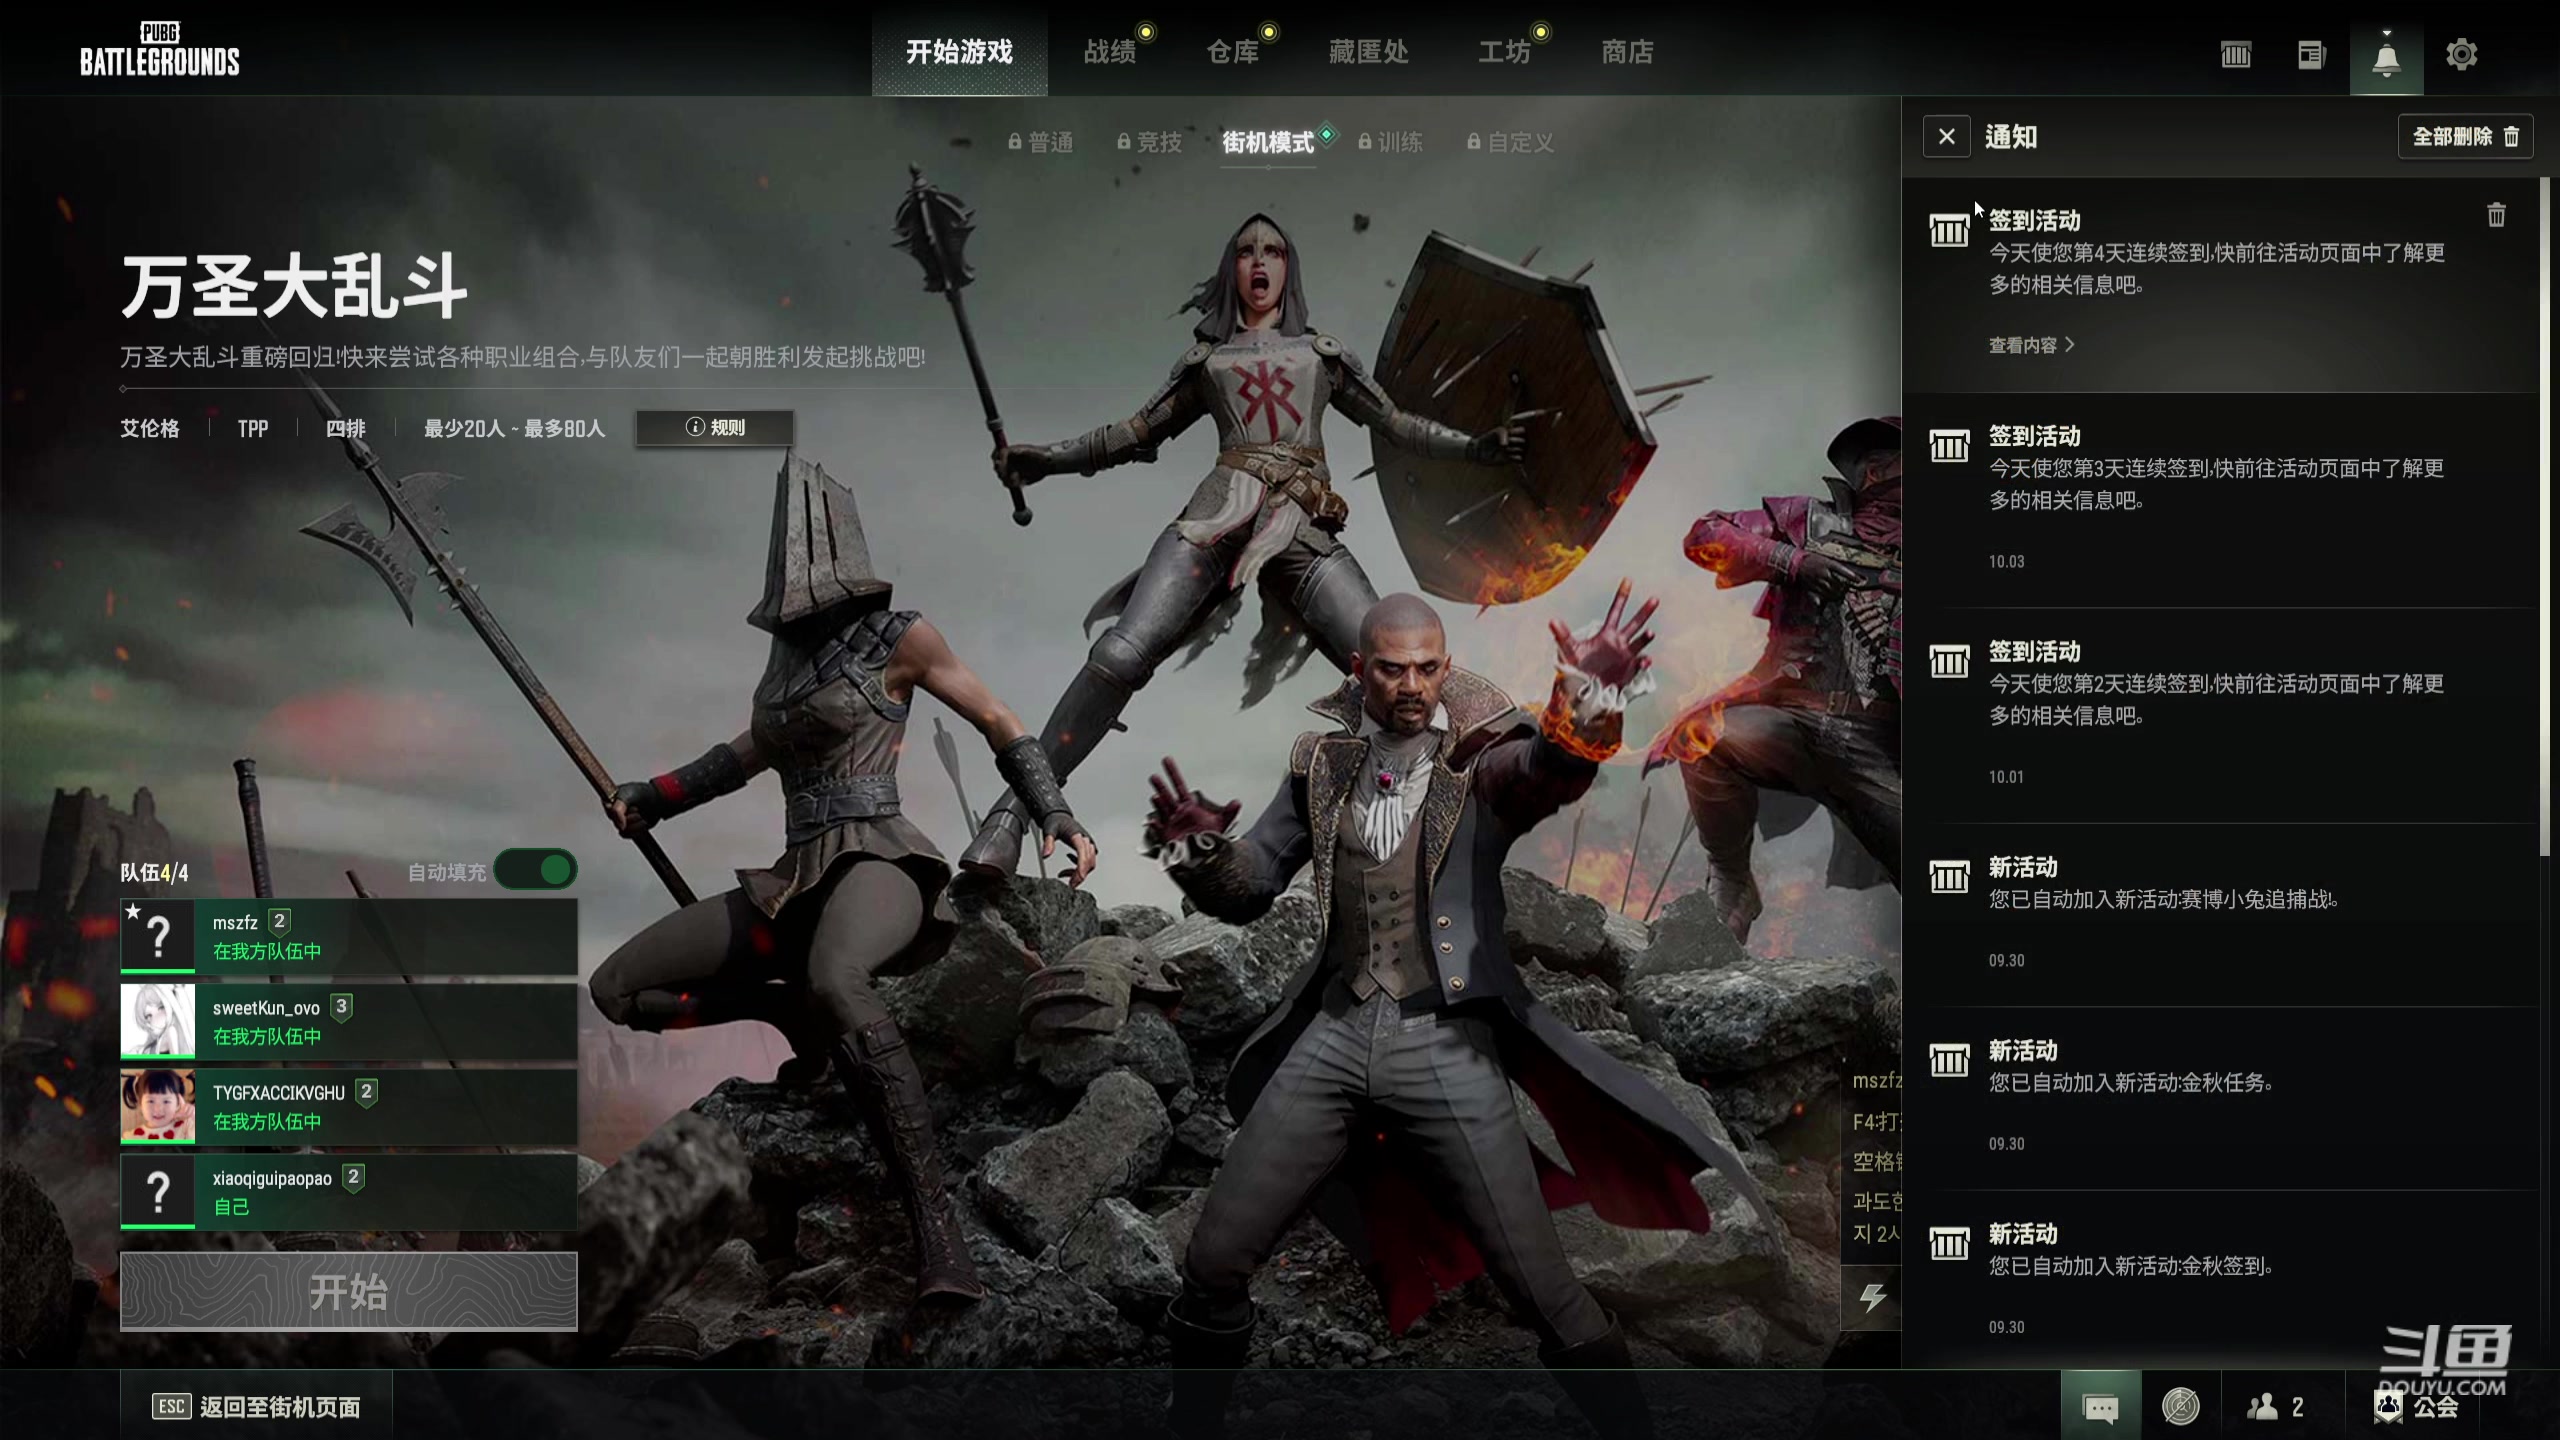Click the 签到活动 notification dated 10.03
This screenshot has height=1440, width=2560.
[2220, 500]
